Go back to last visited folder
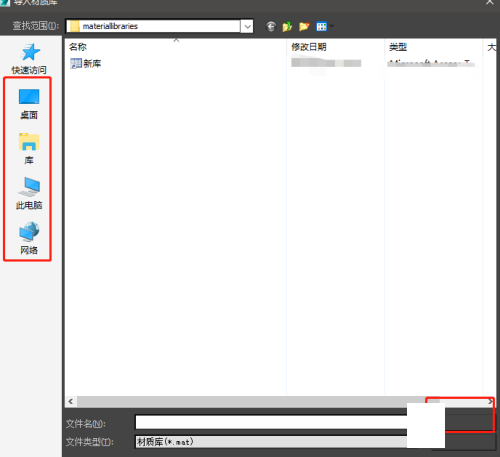The image size is (500, 457). [x=271, y=26]
